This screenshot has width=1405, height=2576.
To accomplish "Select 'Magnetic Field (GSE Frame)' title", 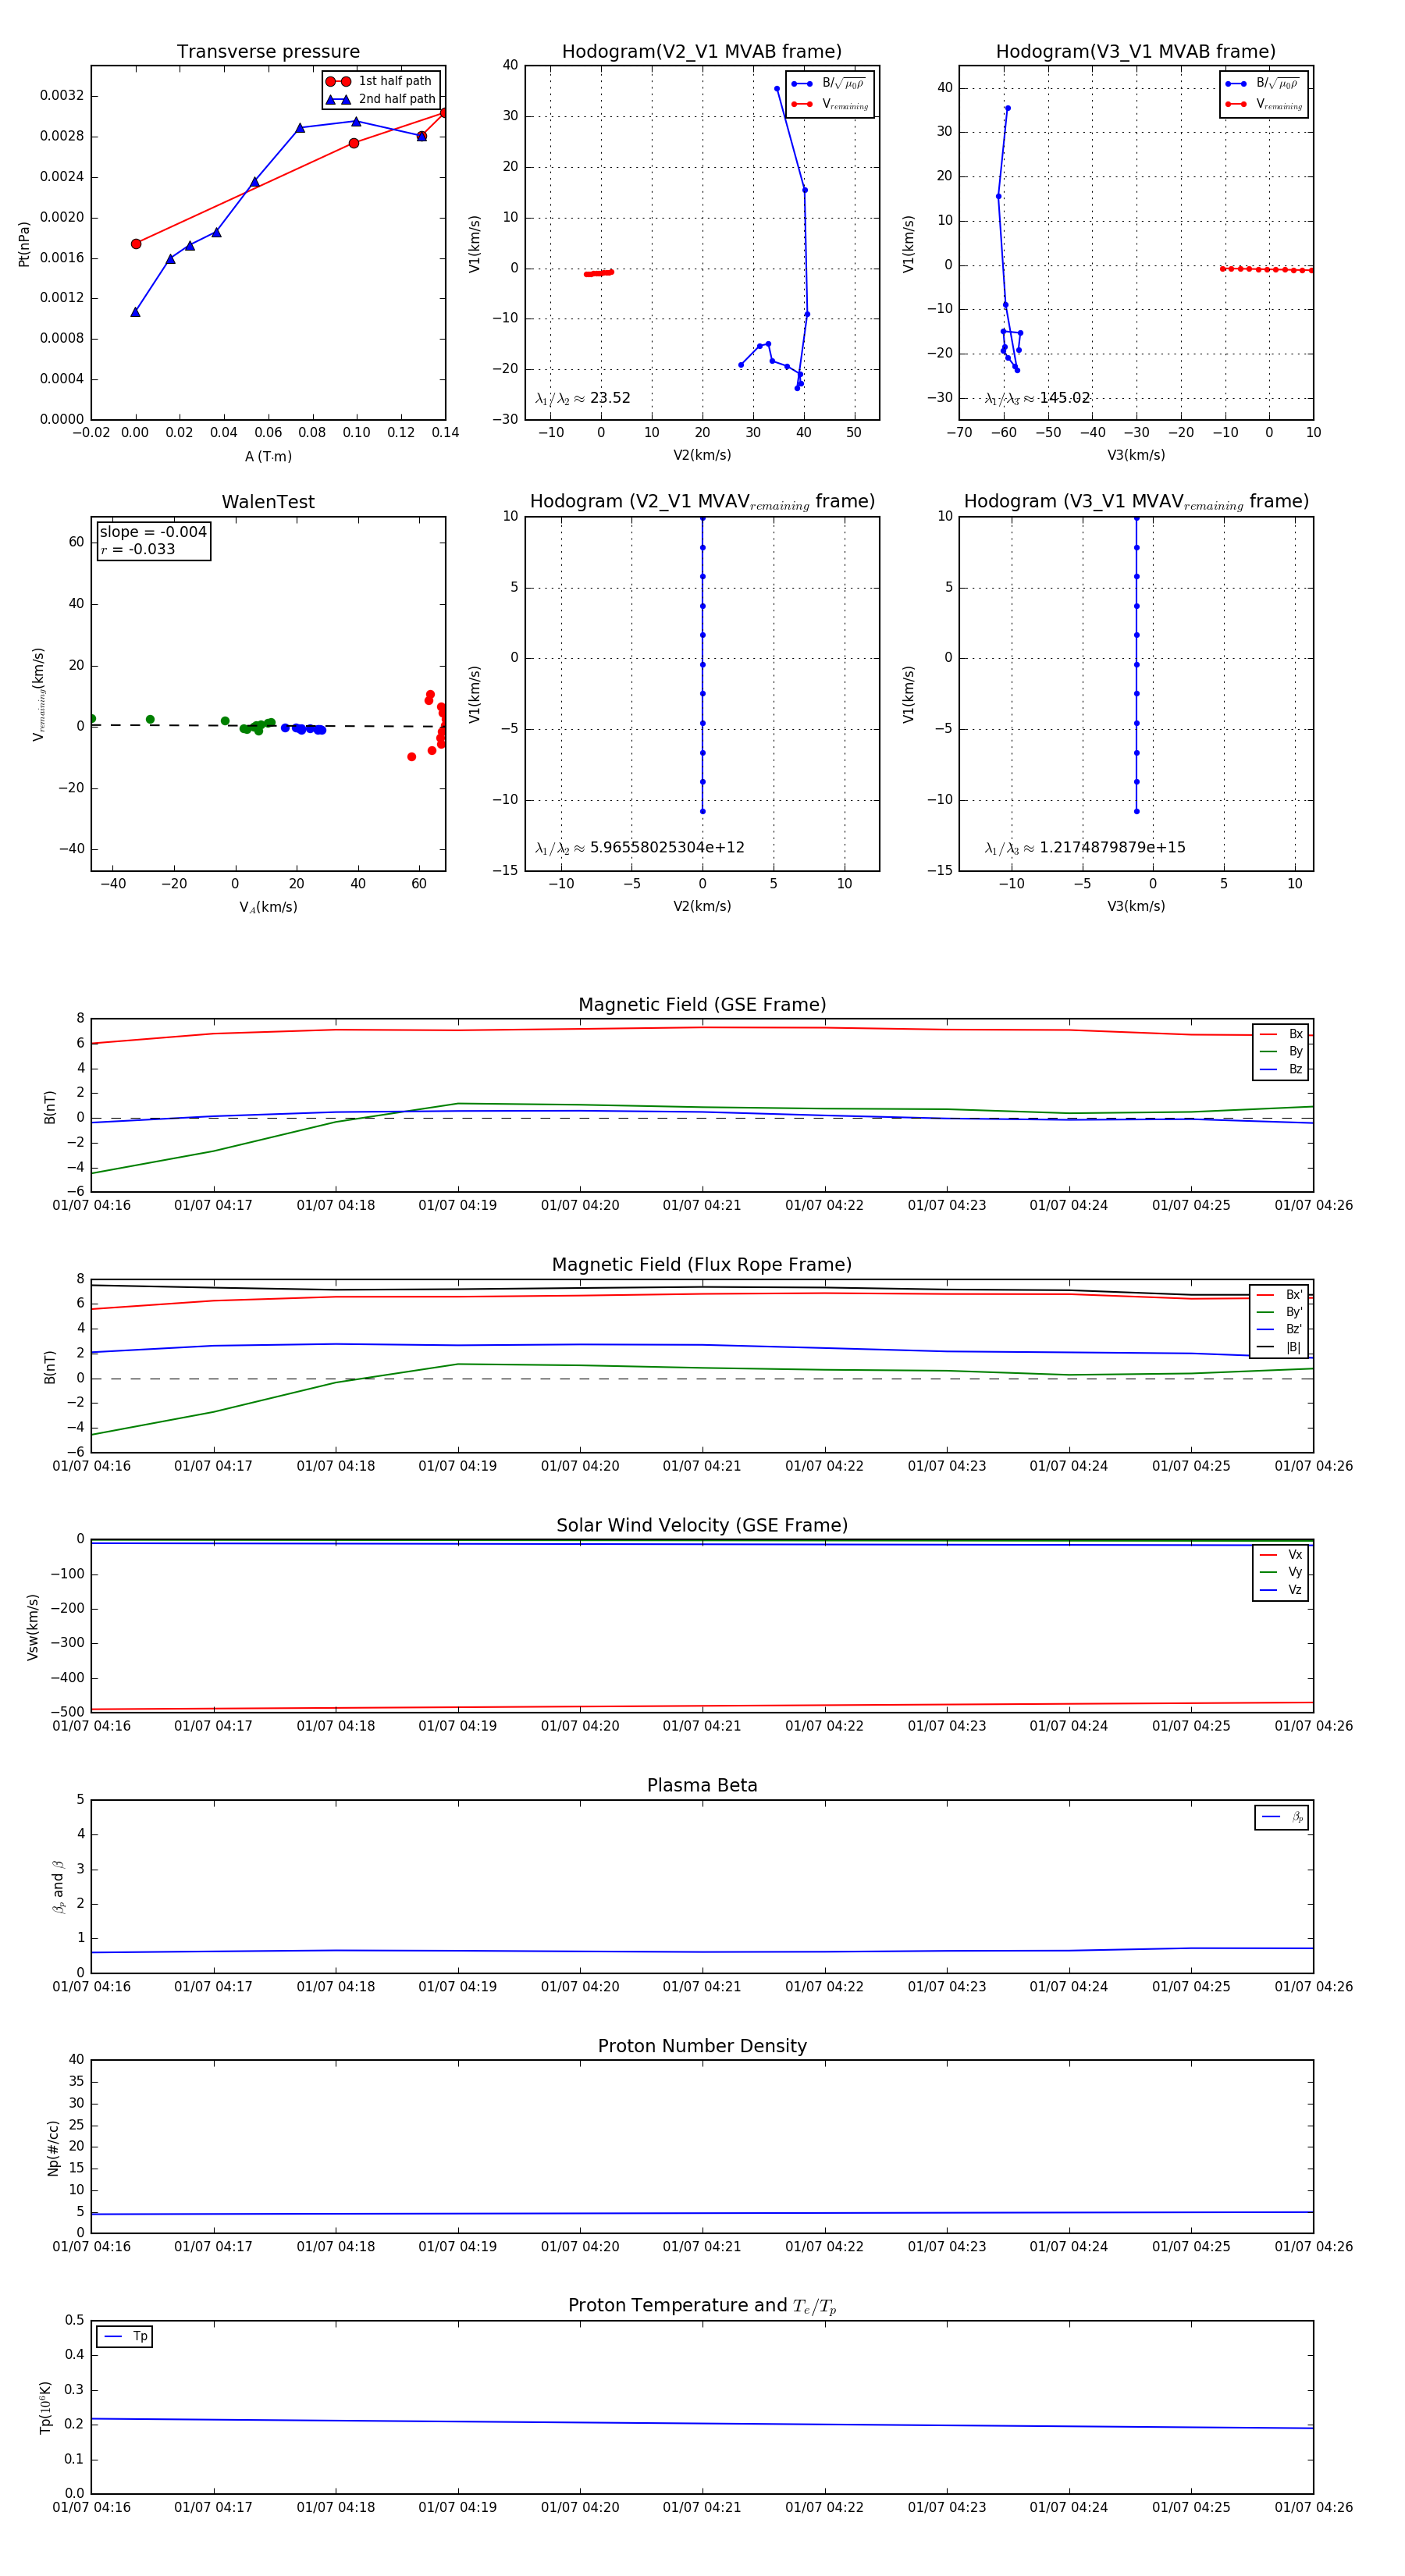I will click(x=702, y=1005).
